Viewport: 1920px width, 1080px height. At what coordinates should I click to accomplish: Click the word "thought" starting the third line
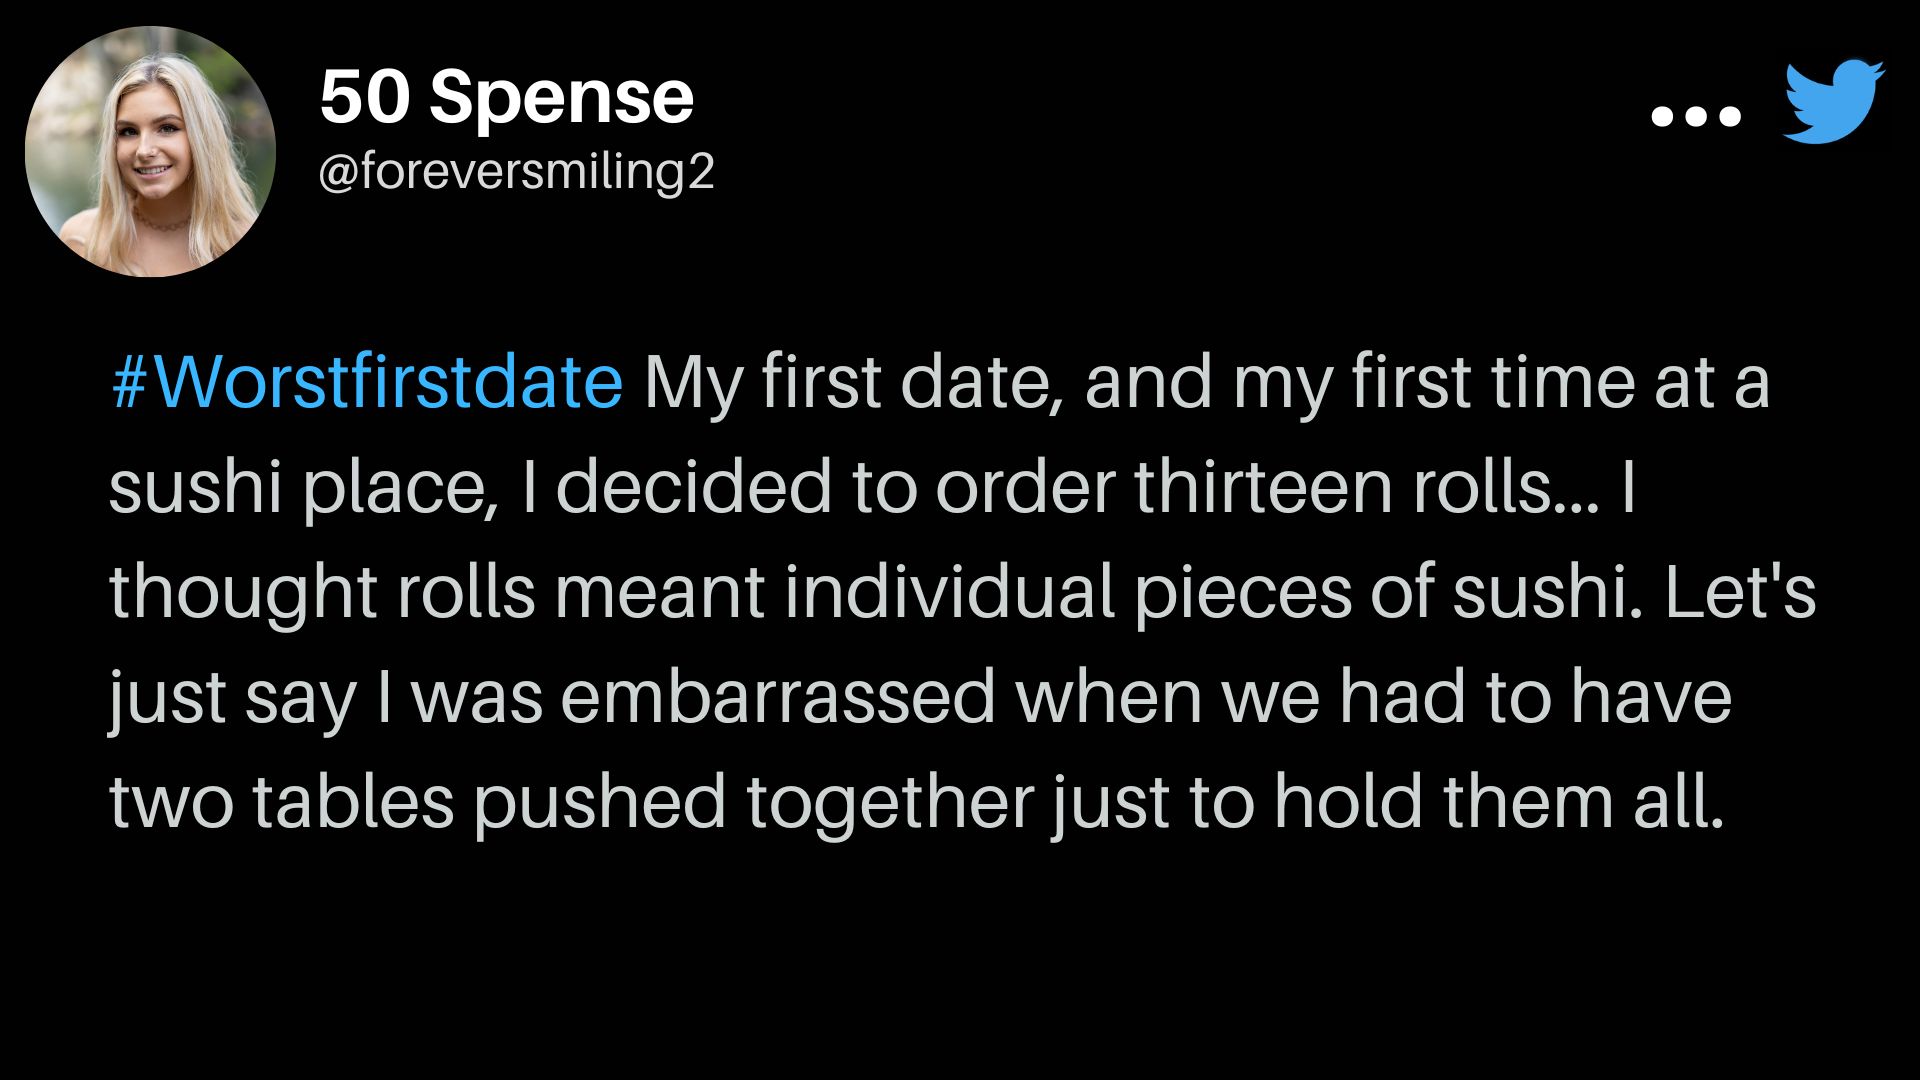(x=243, y=594)
